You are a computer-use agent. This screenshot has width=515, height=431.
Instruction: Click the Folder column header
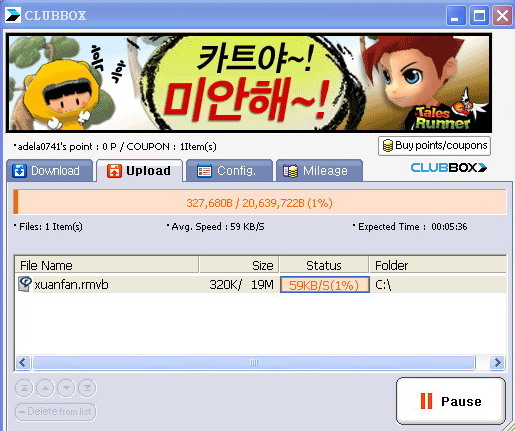click(x=438, y=265)
